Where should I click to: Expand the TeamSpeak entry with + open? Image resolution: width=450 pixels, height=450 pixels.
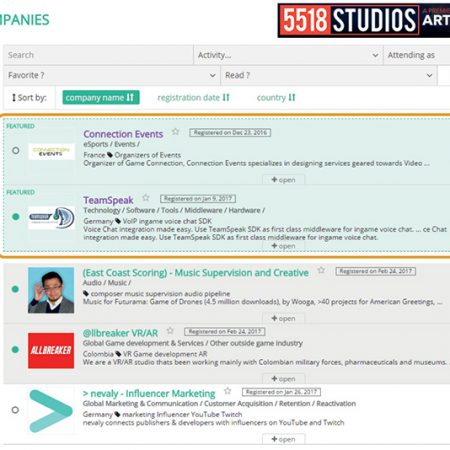tap(283, 246)
